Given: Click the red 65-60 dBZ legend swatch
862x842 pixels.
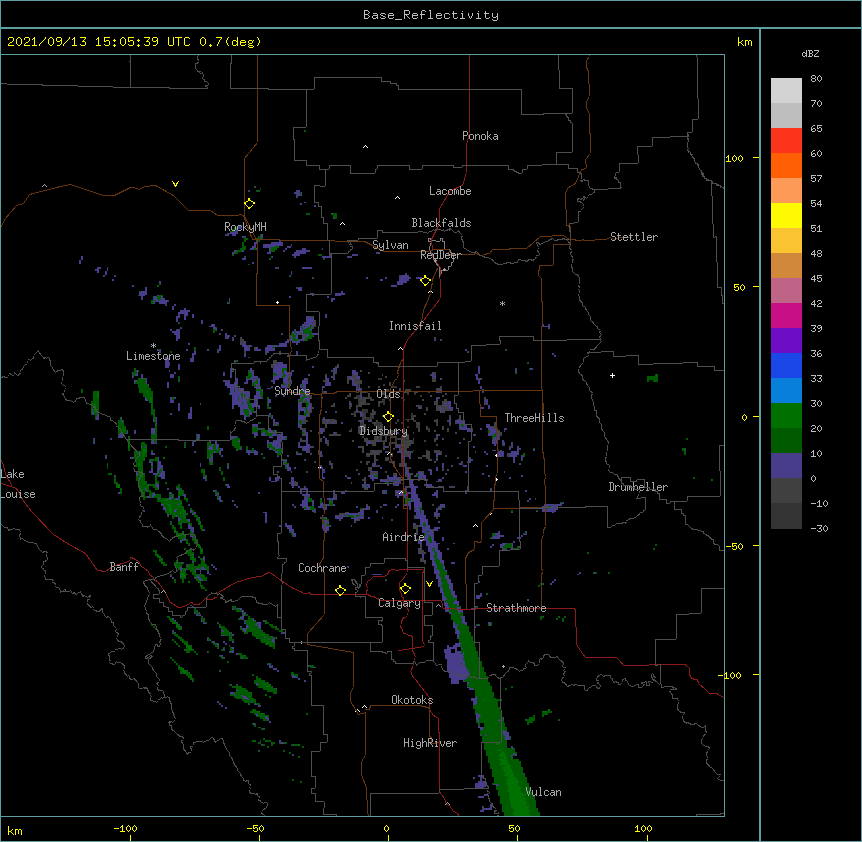Looking at the screenshot, I should (786, 140).
